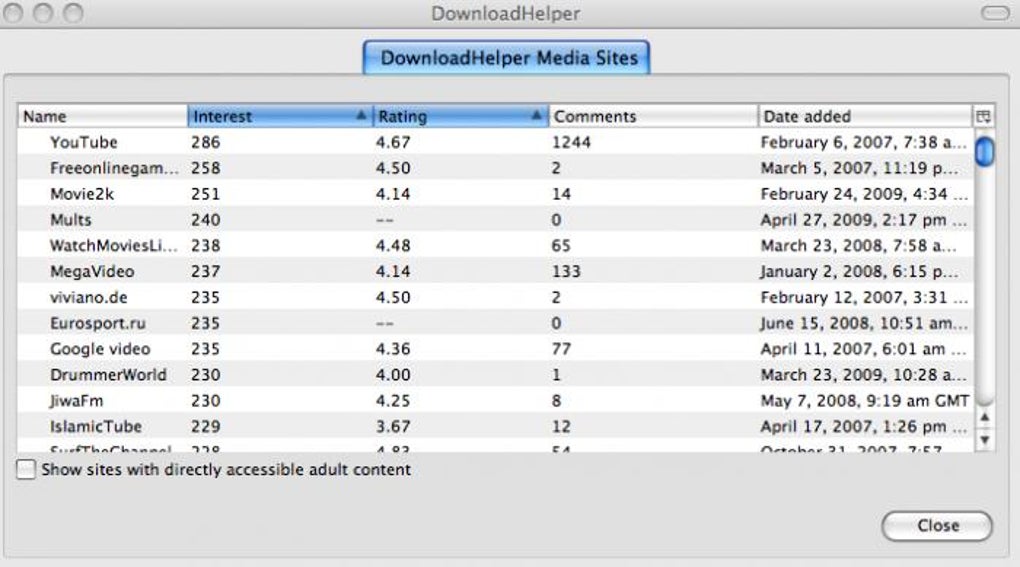Grab the vertical scrollbar thumb
This screenshot has width=1020, height=567.
click(984, 151)
